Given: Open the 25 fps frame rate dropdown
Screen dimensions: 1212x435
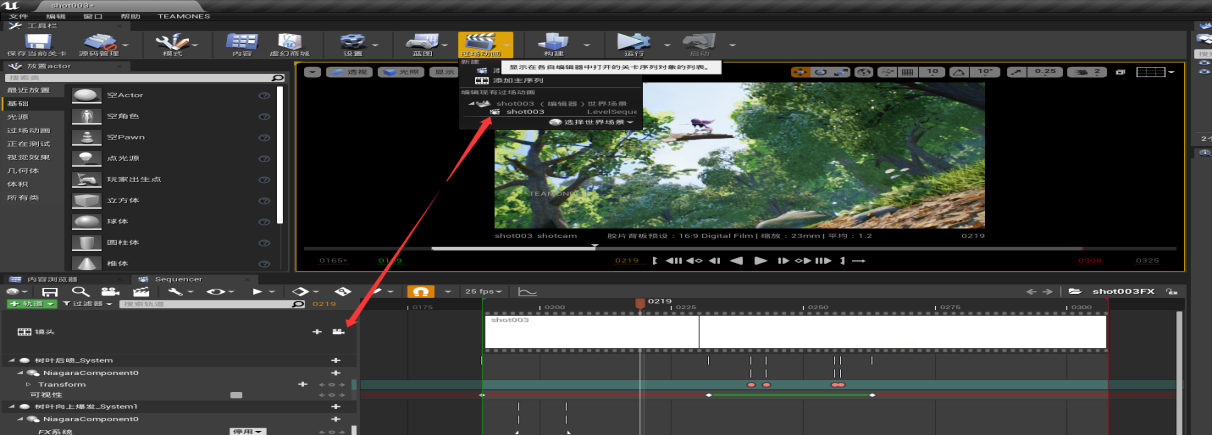Looking at the screenshot, I should [x=483, y=291].
